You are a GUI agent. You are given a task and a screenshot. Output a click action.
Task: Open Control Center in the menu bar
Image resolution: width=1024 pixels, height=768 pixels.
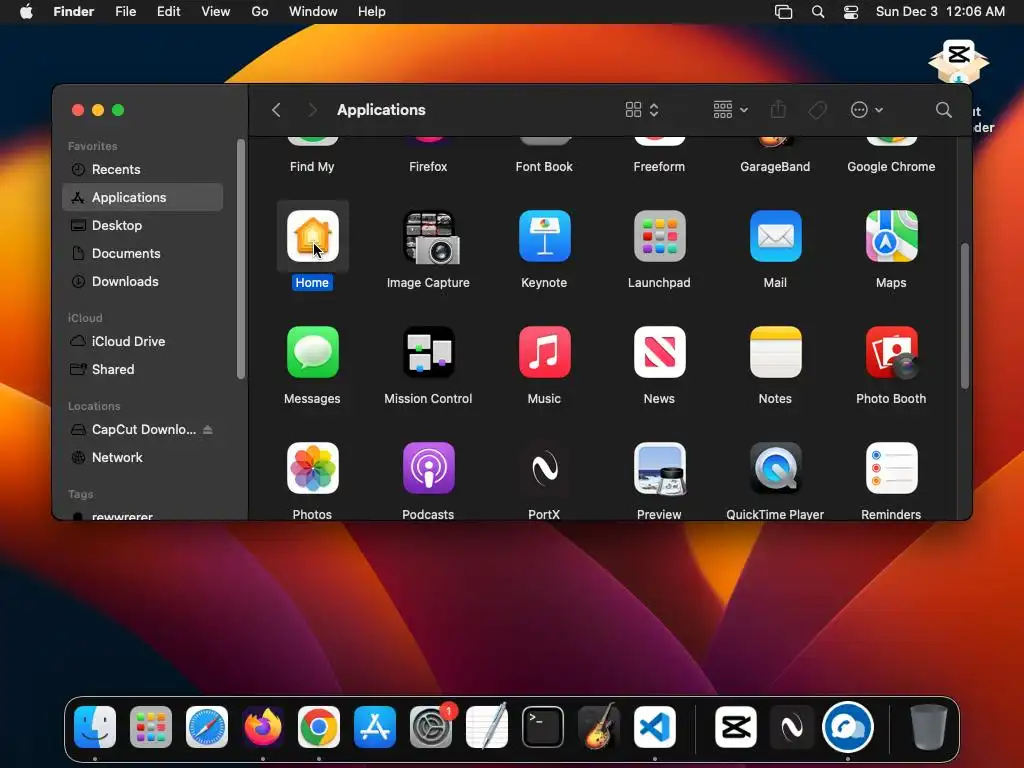tap(850, 12)
